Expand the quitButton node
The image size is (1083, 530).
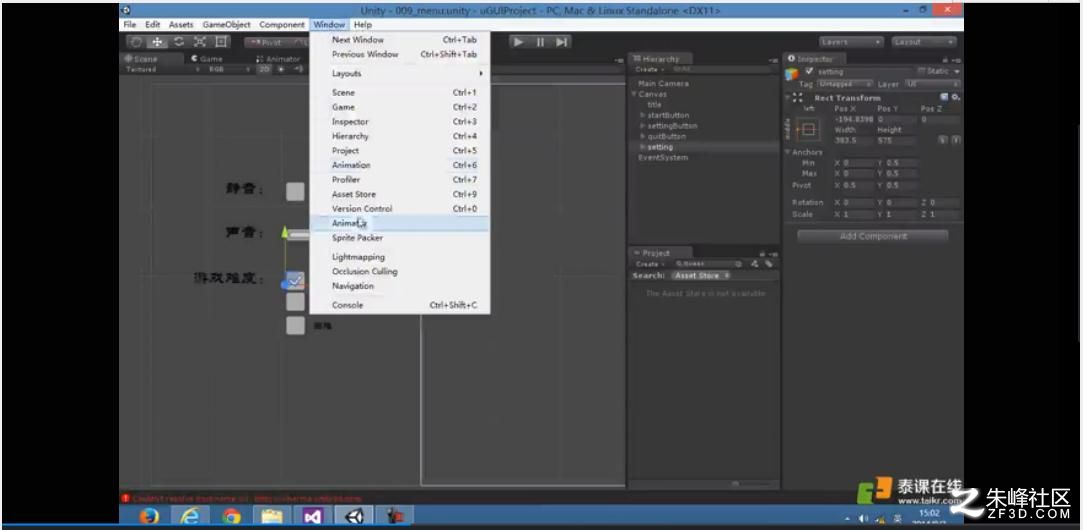point(643,137)
